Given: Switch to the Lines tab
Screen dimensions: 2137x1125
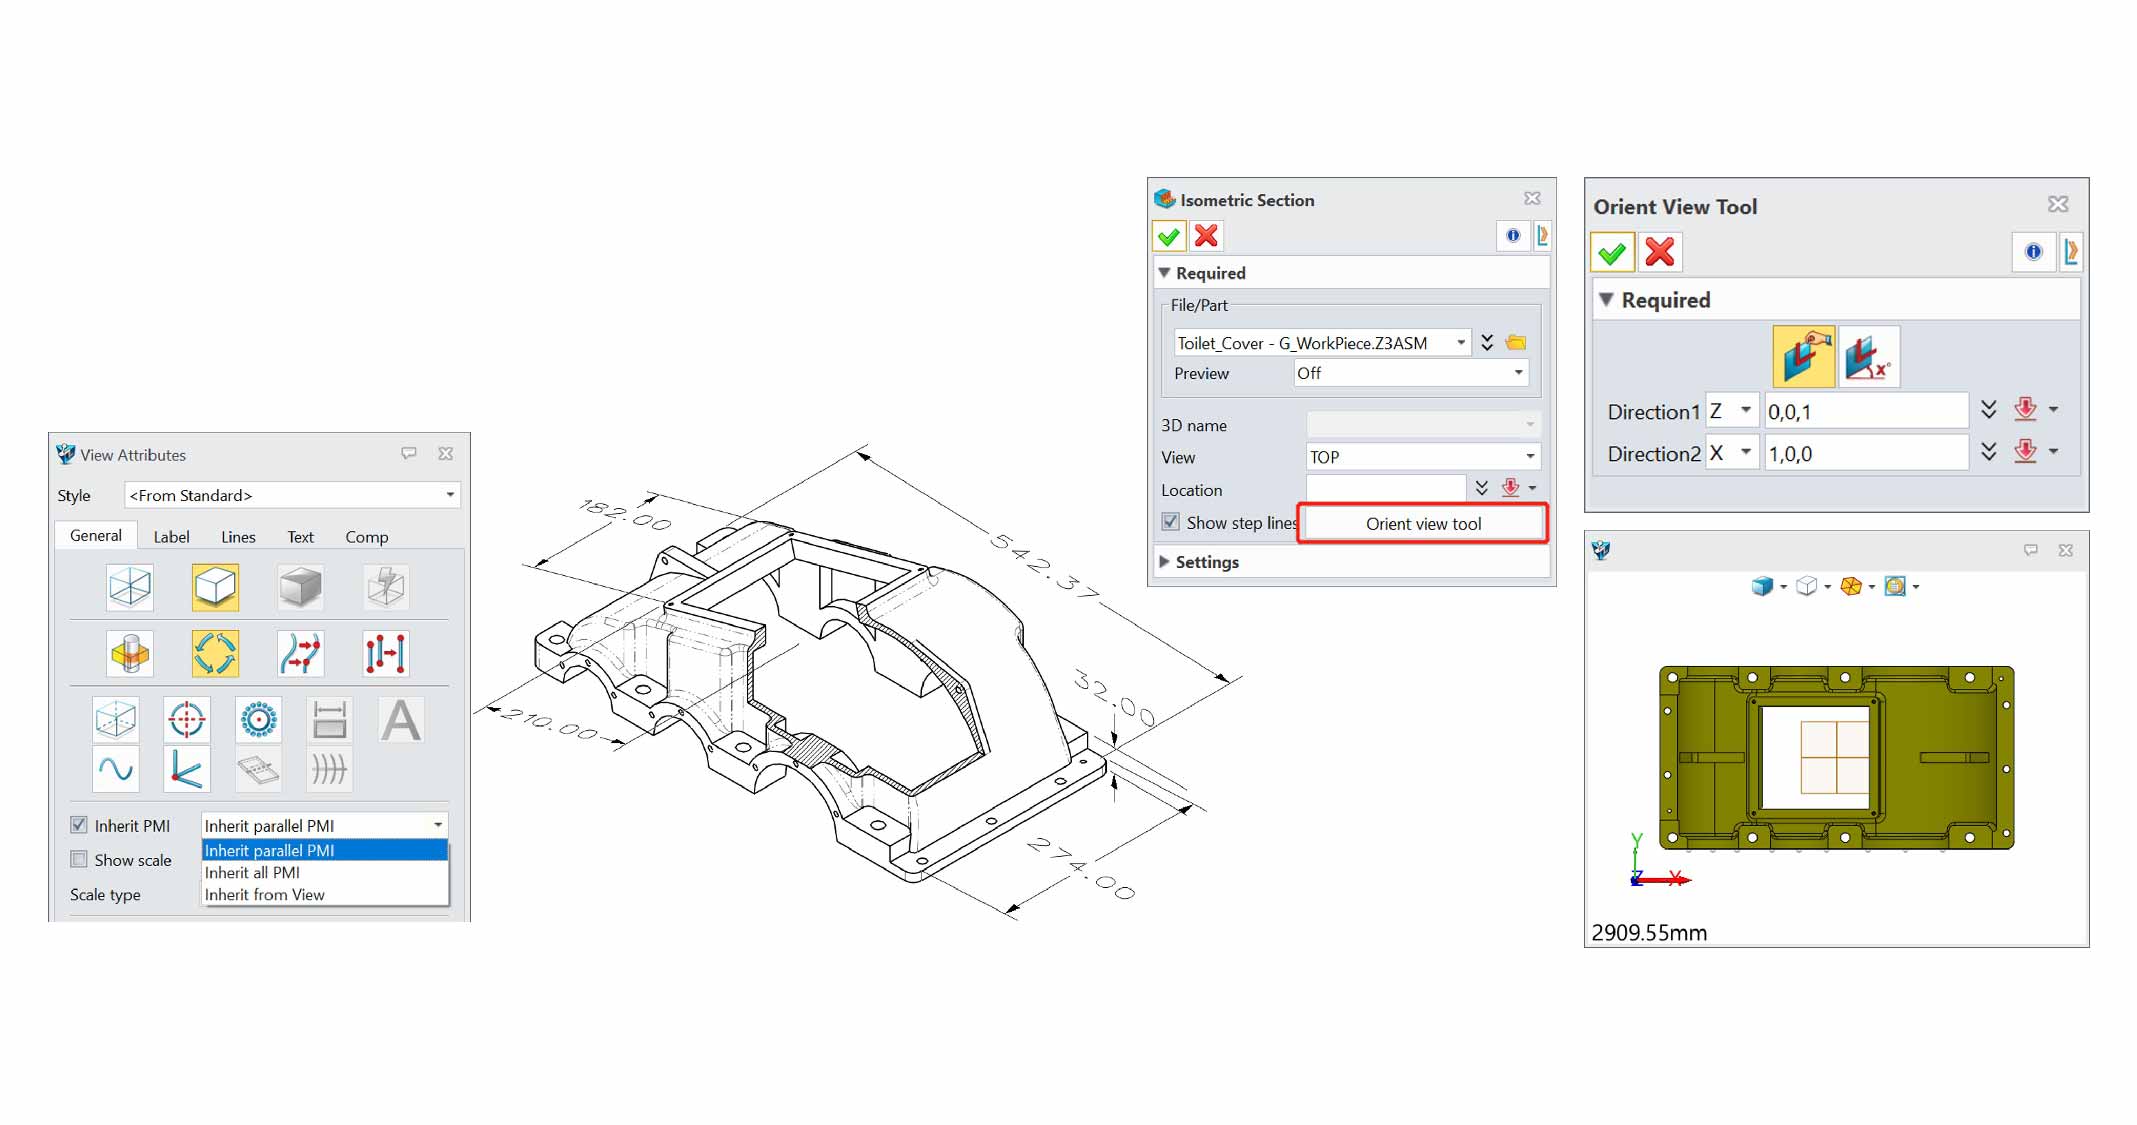Looking at the screenshot, I should click(238, 537).
